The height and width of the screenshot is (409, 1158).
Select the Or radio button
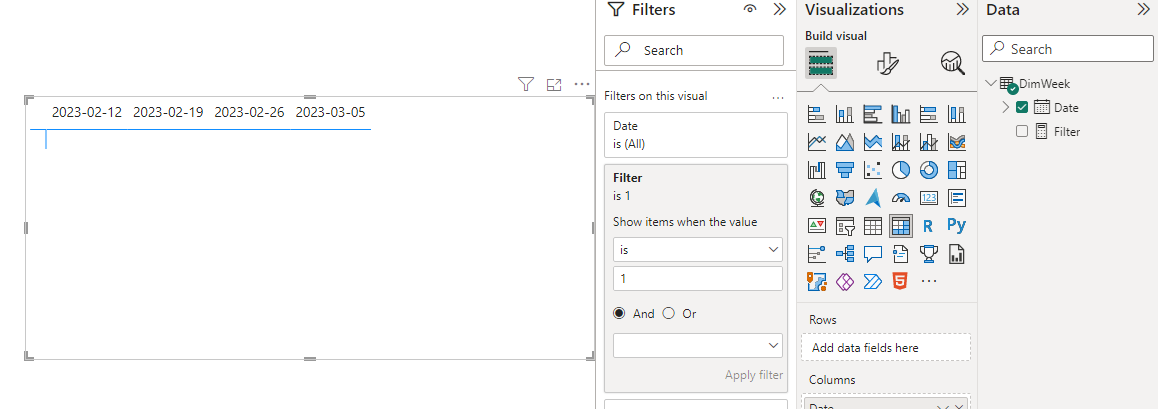click(x=669, y=313)
